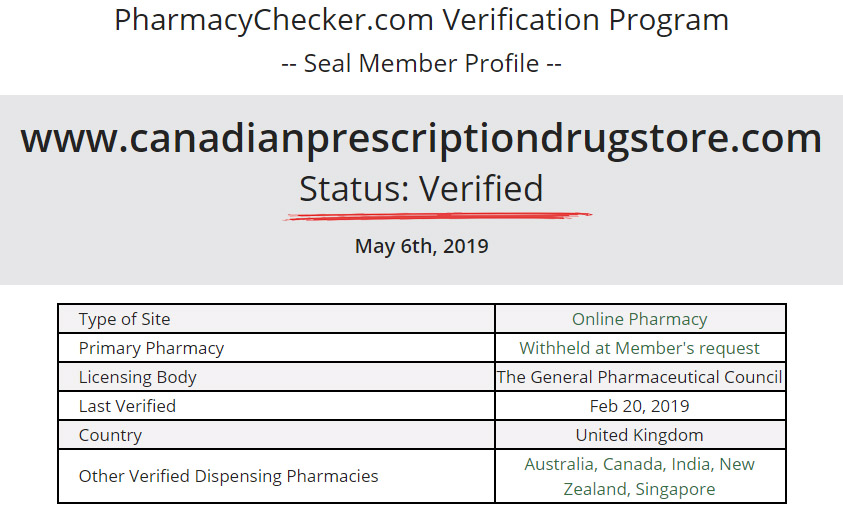Click the Seal Member Profile subtitle

pyautogui.click(x=421, y=64)
